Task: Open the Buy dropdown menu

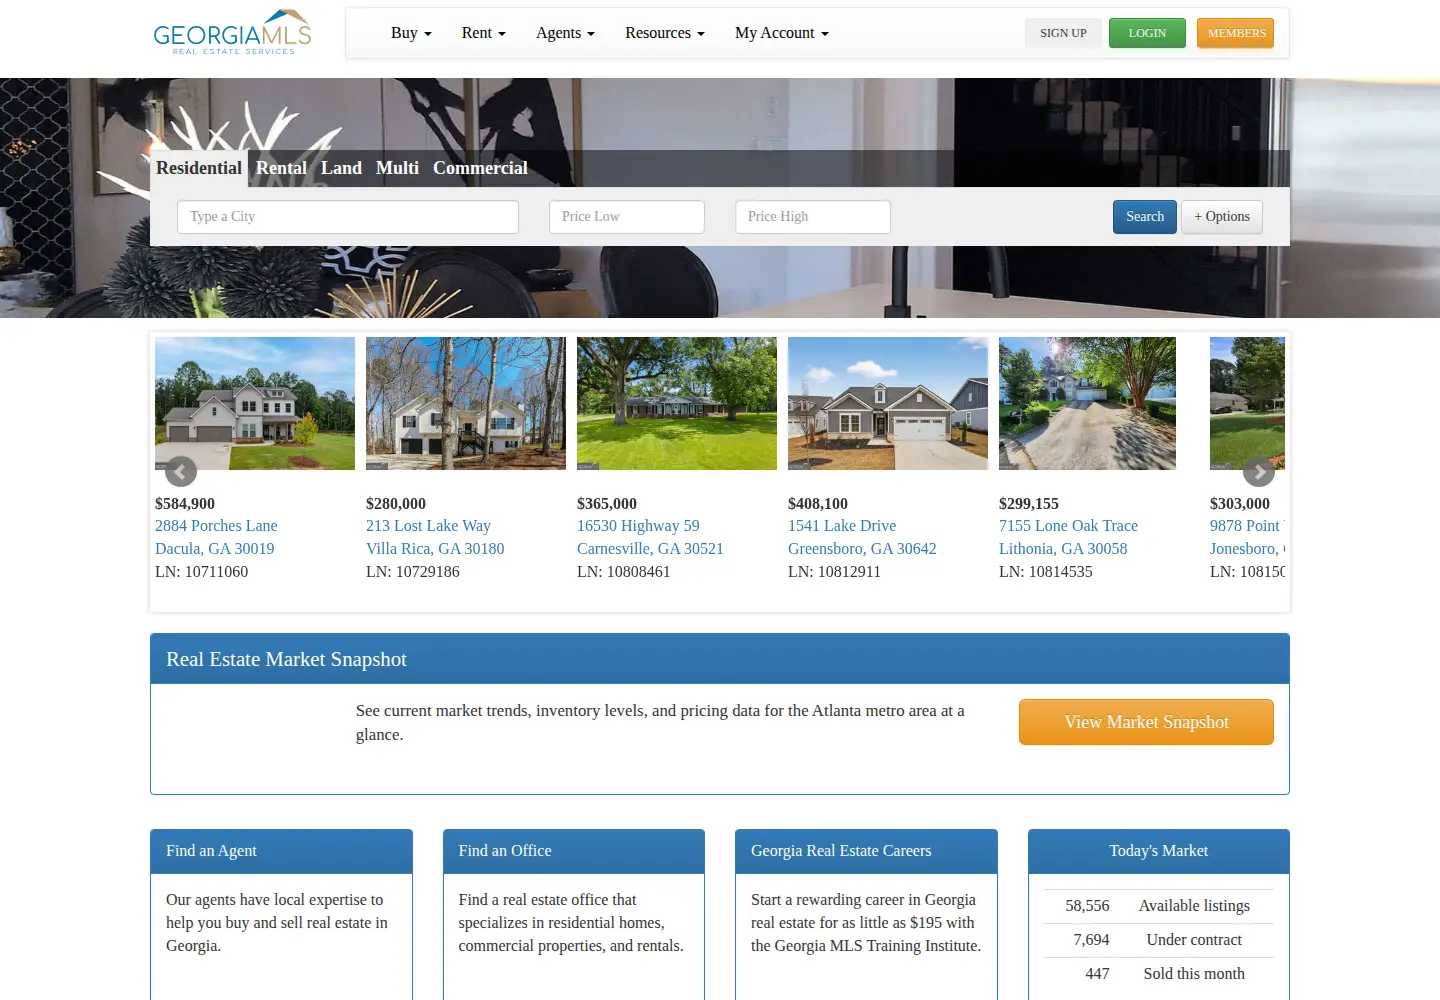Action: (x=411, y=33)
